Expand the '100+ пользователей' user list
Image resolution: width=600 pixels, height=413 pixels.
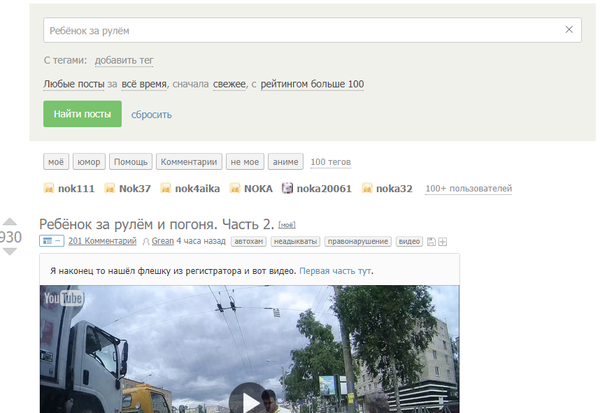coord(469,188)
